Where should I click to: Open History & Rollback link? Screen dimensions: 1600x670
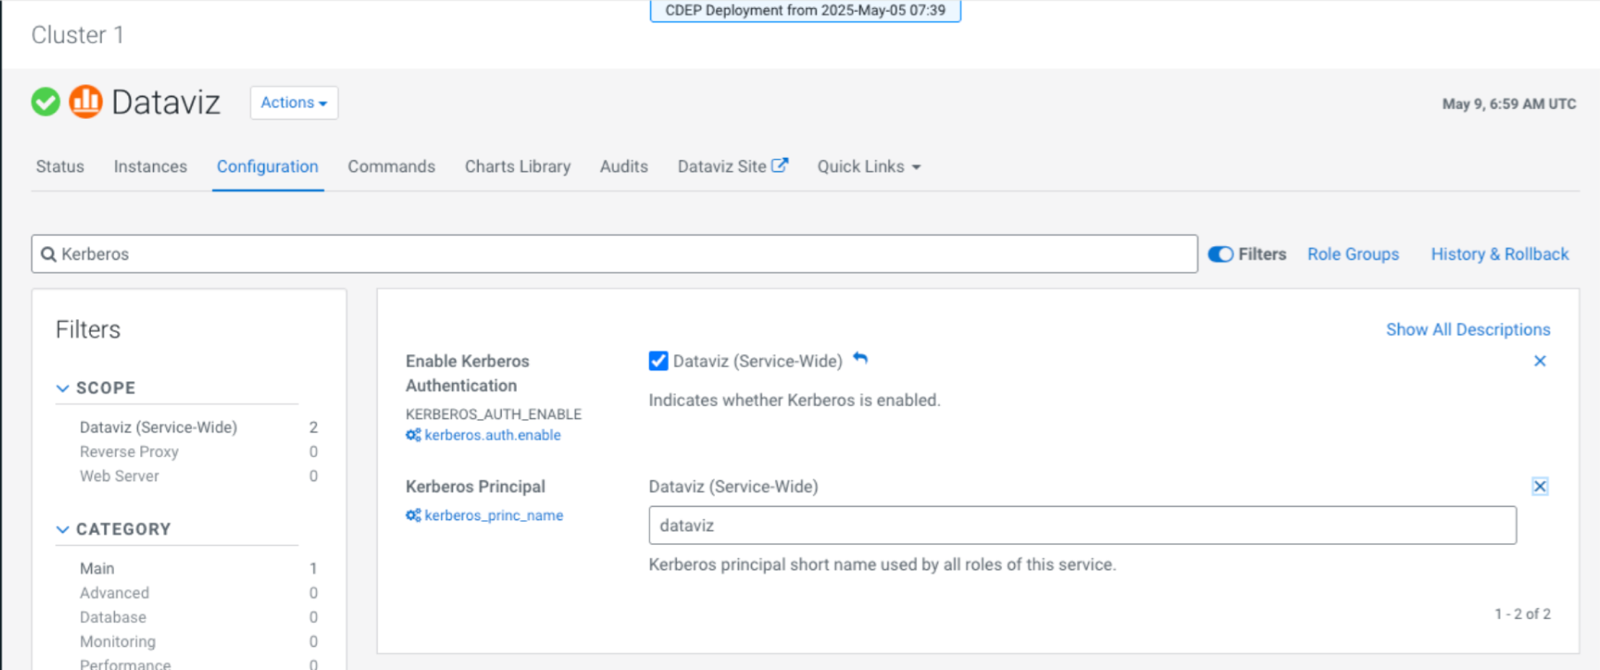pyautogui.click(x=1499, y=255)
